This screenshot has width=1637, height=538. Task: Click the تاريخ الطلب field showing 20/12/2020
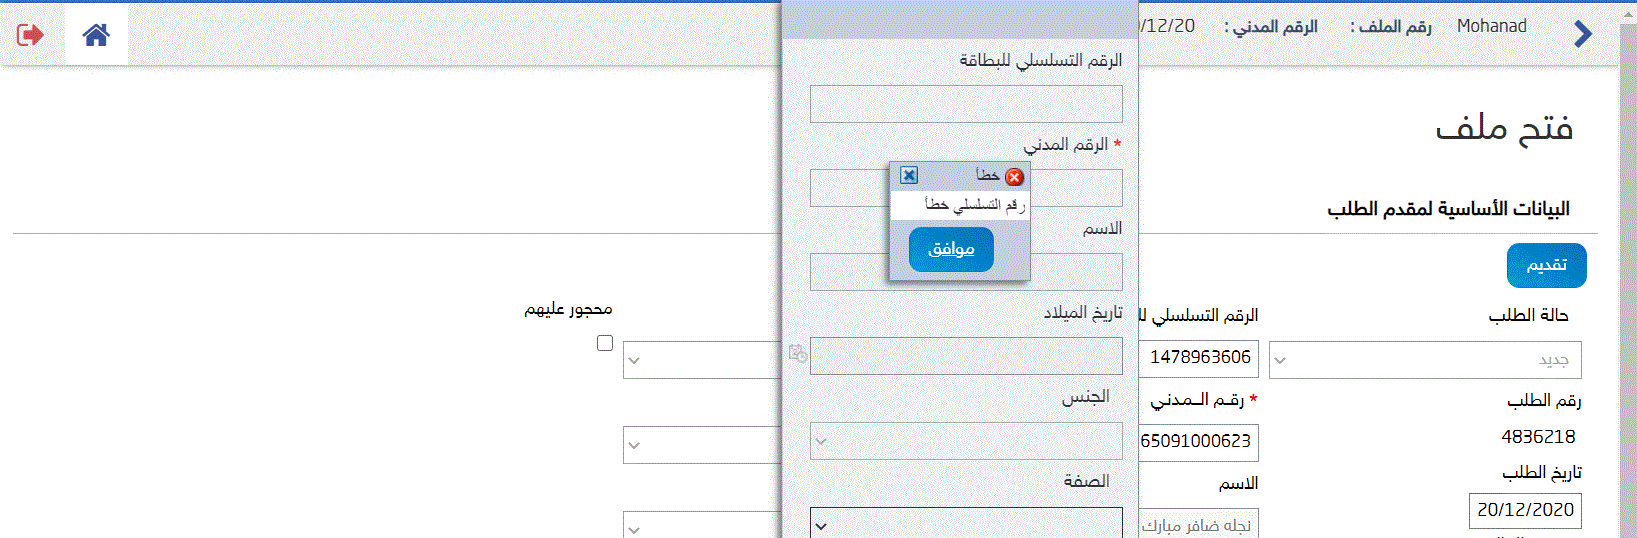pyautogui.click(x=1525, y=510)
